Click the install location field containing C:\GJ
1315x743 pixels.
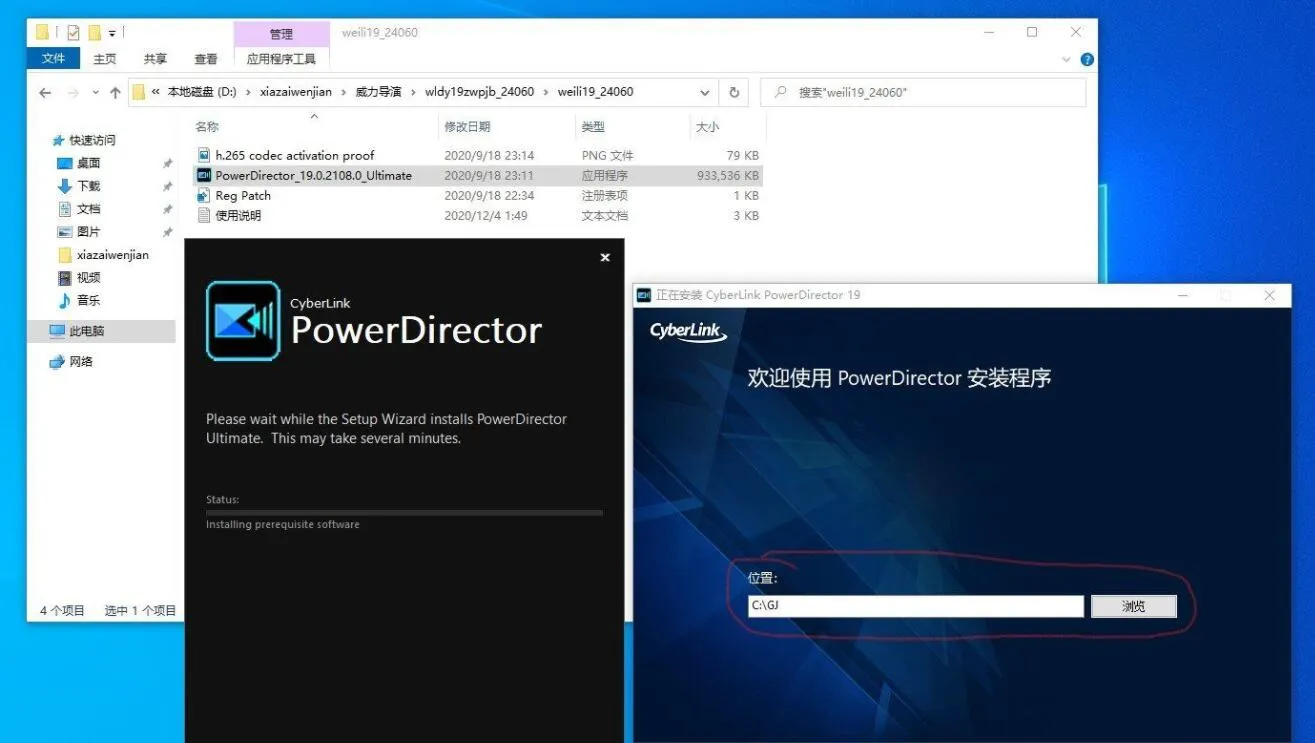pos(915,607)
